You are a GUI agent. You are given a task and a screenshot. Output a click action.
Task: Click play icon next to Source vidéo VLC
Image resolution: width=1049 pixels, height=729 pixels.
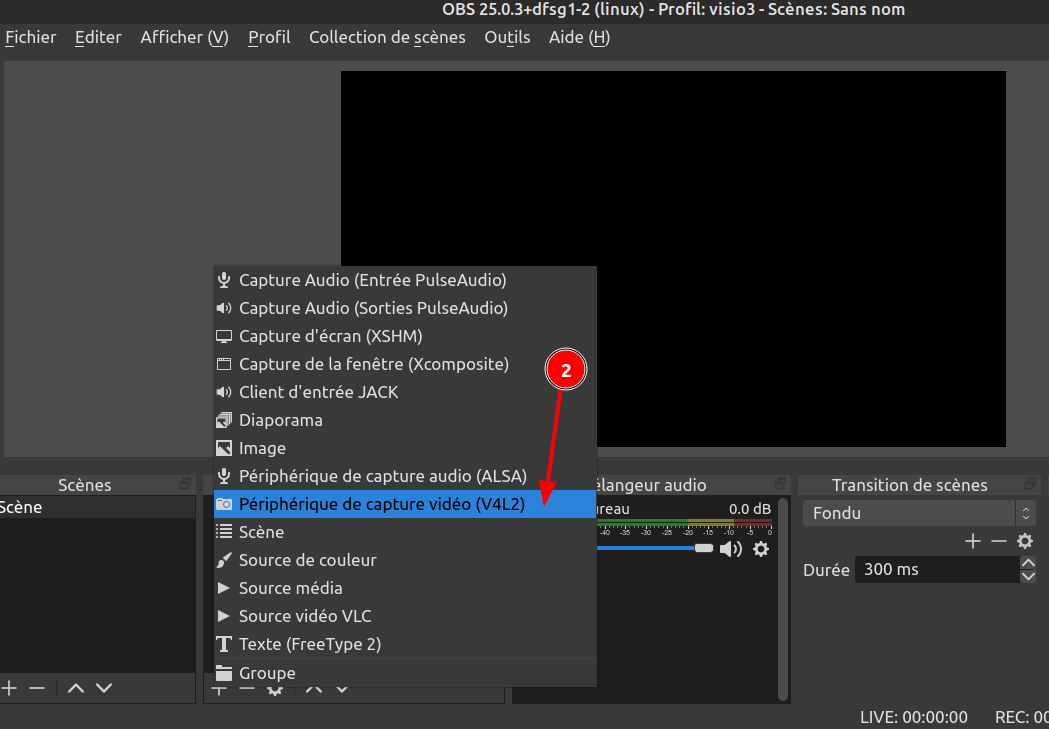point(224,617)
